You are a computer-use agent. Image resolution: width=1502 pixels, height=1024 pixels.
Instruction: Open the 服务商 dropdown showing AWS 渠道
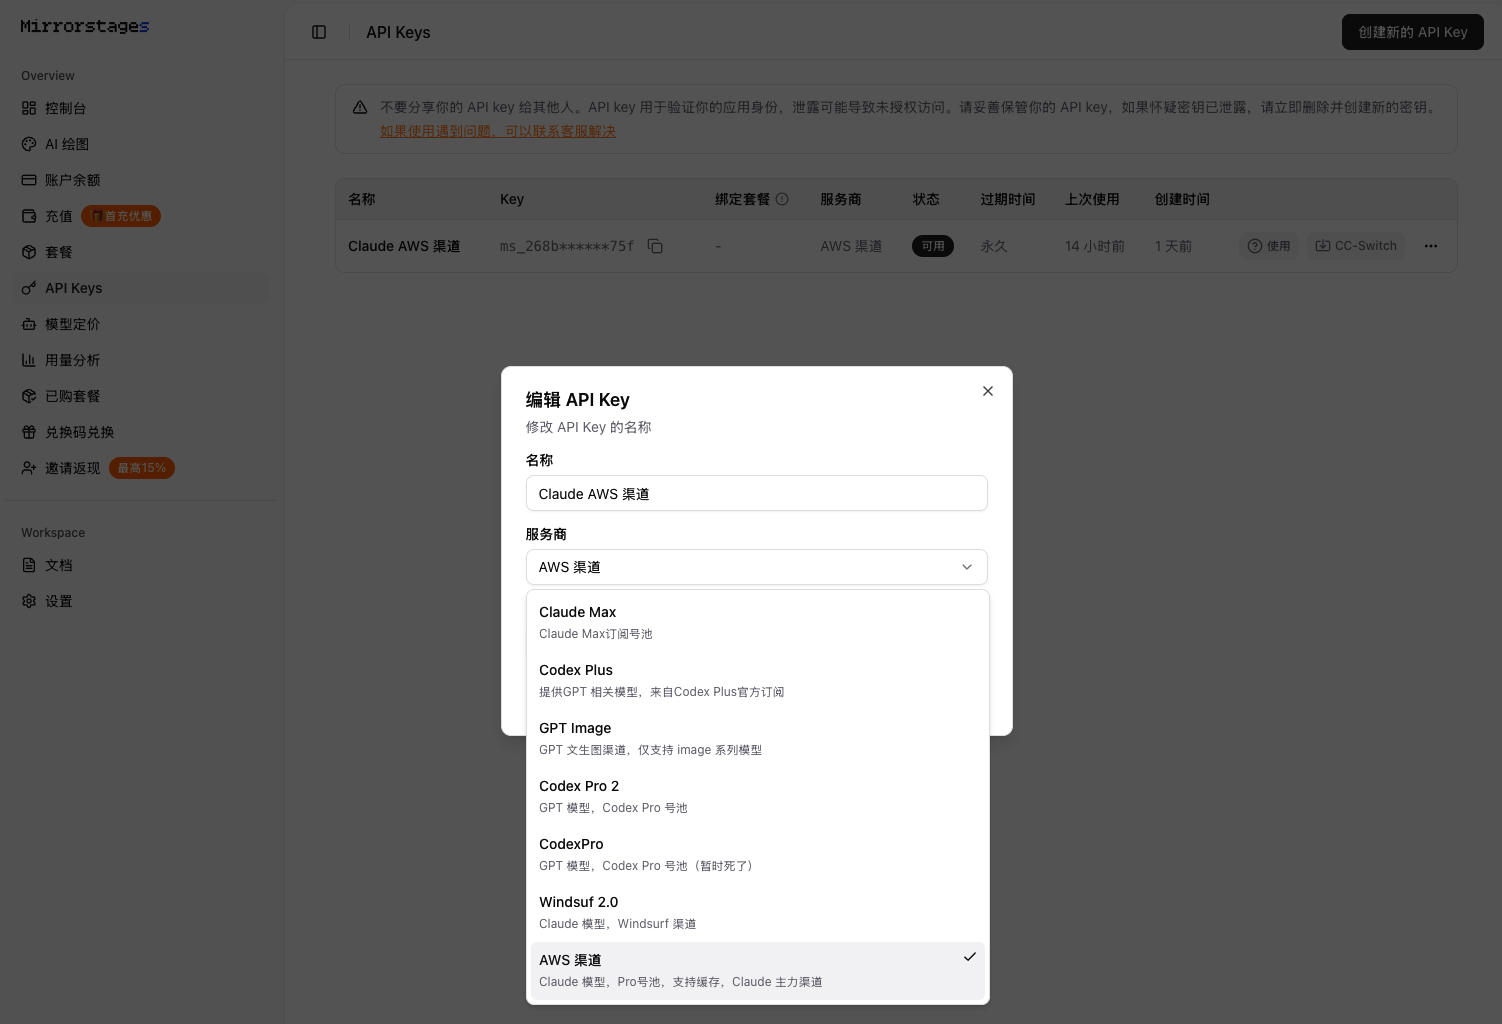(757, 567)
